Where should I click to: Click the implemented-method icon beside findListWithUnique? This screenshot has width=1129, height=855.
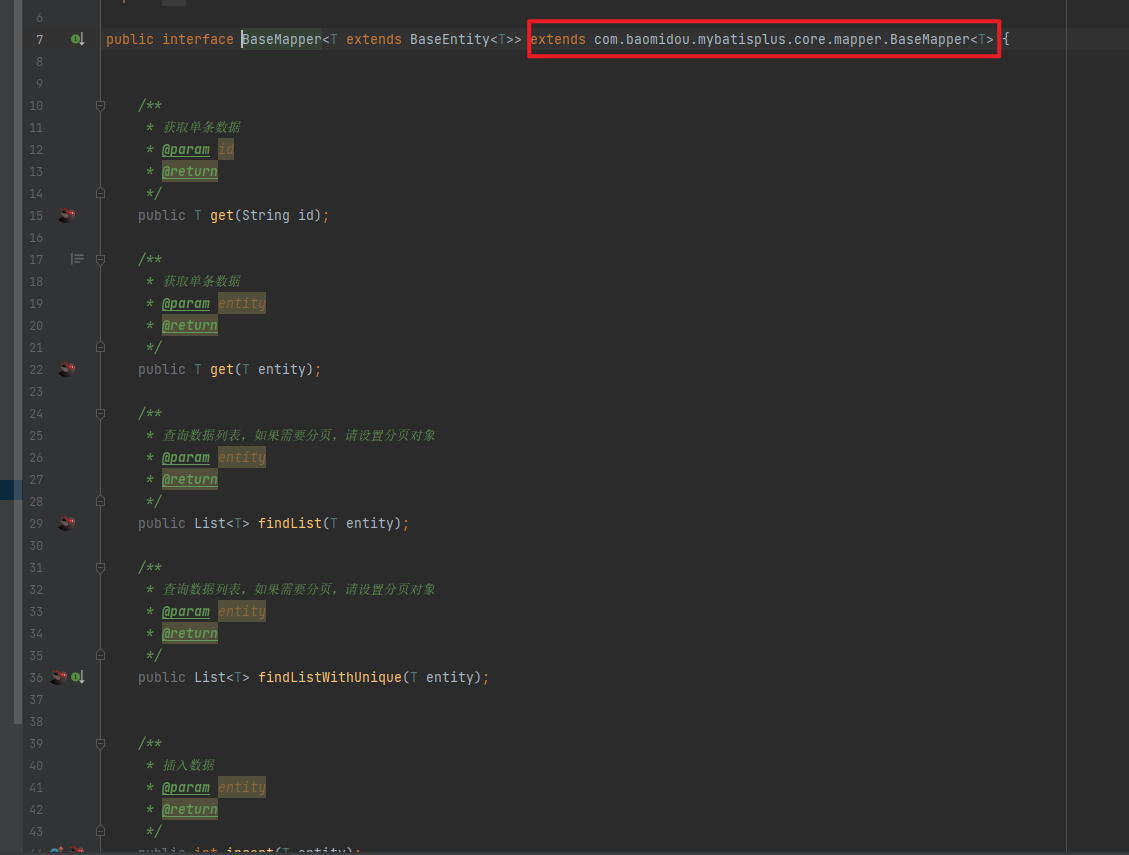pyautogui.click(x=77, y=677)
